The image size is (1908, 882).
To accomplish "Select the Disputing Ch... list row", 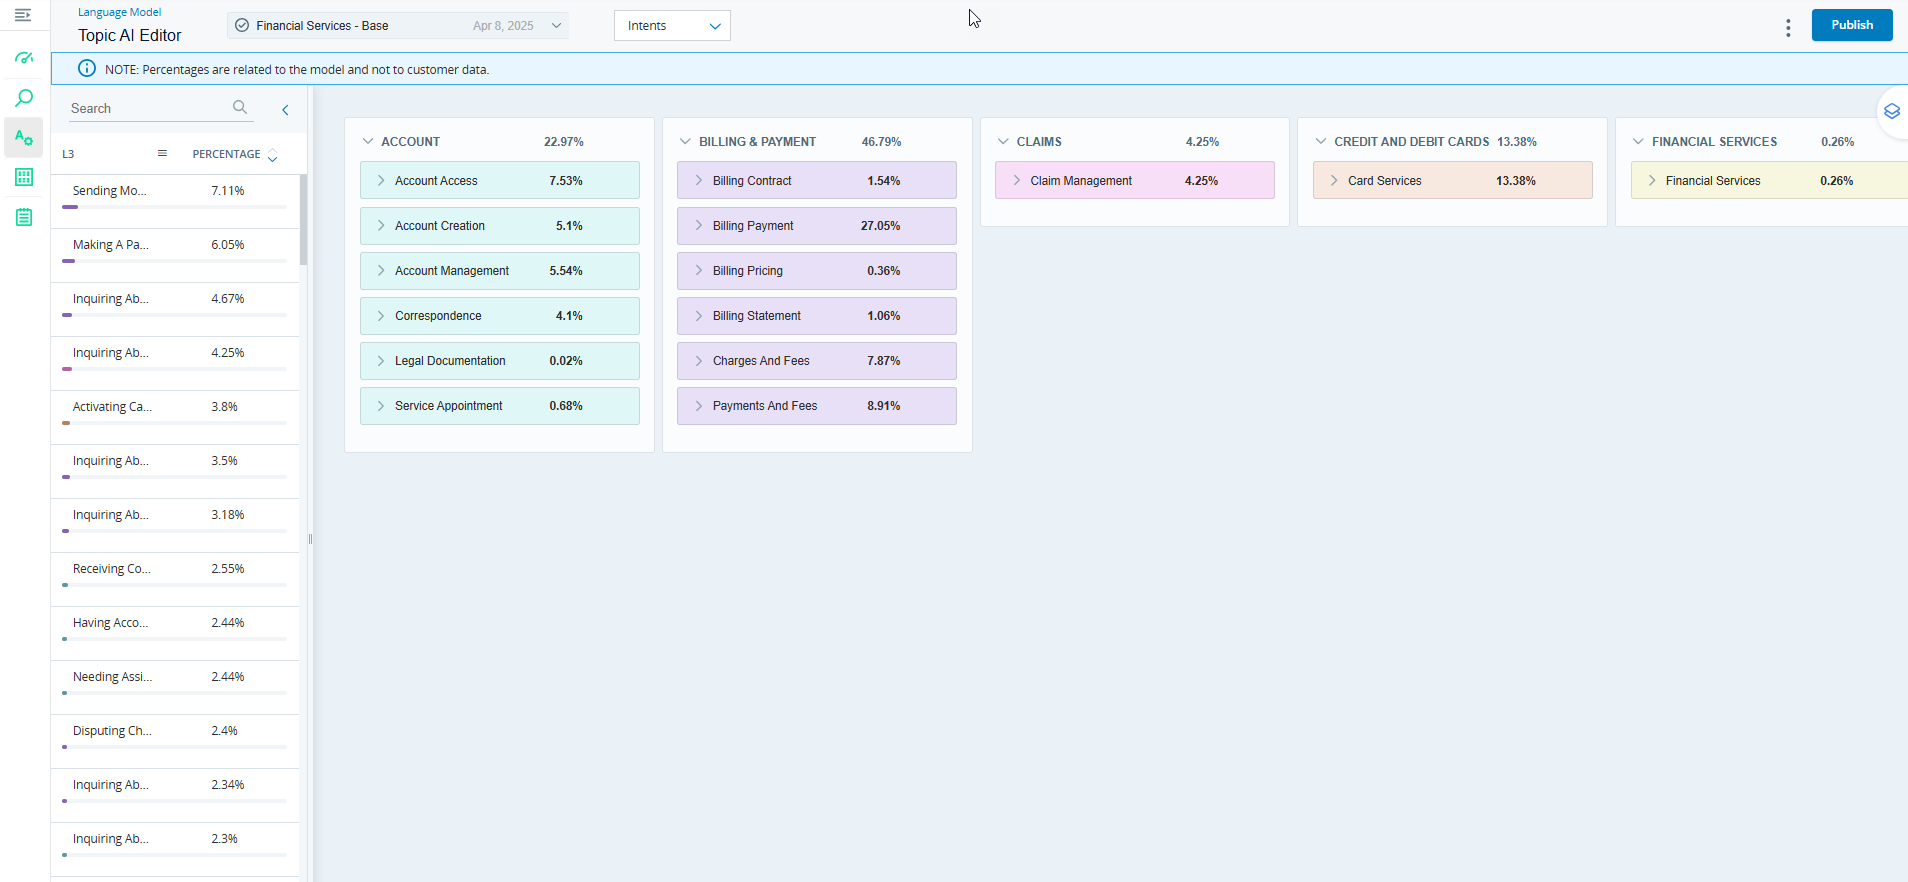I will (x=175, y=741).
